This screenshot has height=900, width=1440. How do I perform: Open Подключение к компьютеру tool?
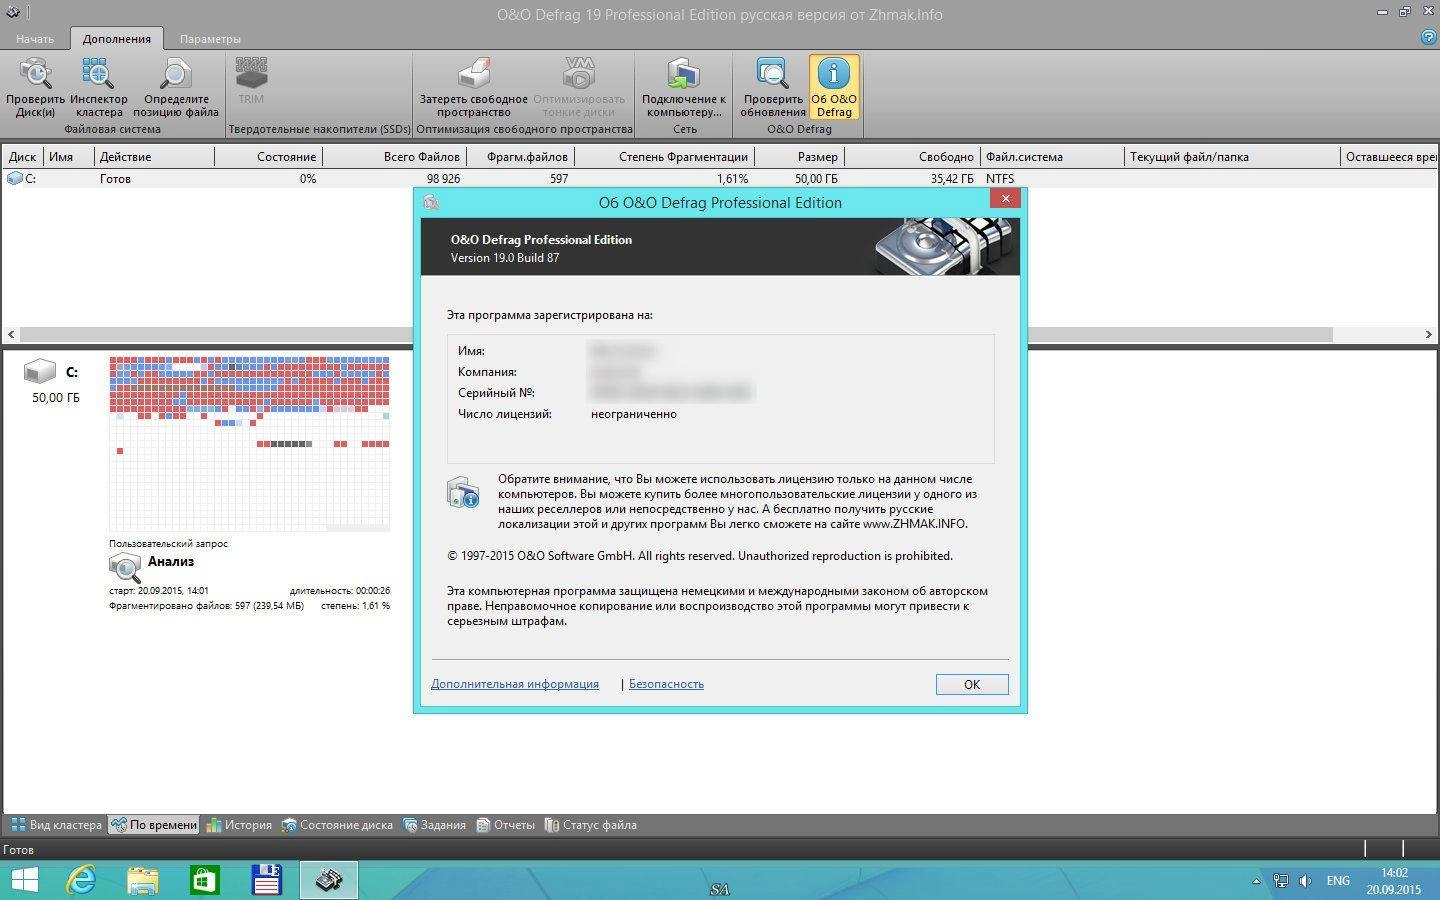(684, 87)
